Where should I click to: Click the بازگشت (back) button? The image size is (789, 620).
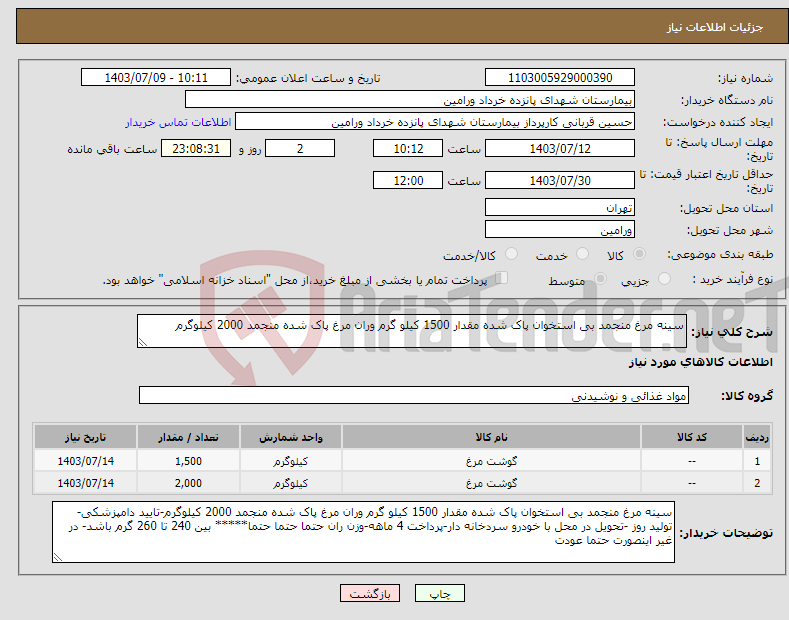point(370,594)
